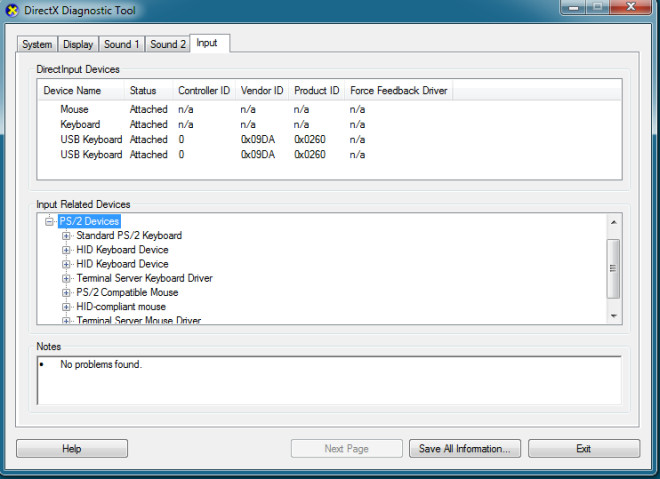Expand the Terminal Server Mouse Driver node
660x479 pixels.
tap(66, 321)
